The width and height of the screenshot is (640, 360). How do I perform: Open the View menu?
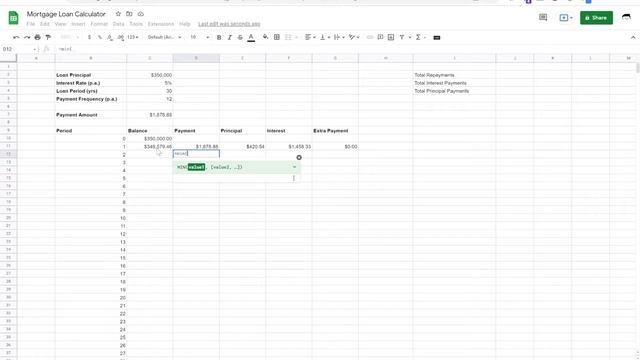[x=60, y=24]
